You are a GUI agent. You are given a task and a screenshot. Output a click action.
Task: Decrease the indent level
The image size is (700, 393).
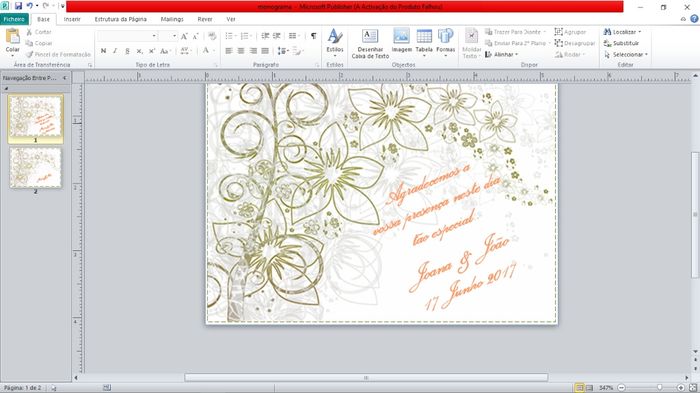click(x=265, y=36)
